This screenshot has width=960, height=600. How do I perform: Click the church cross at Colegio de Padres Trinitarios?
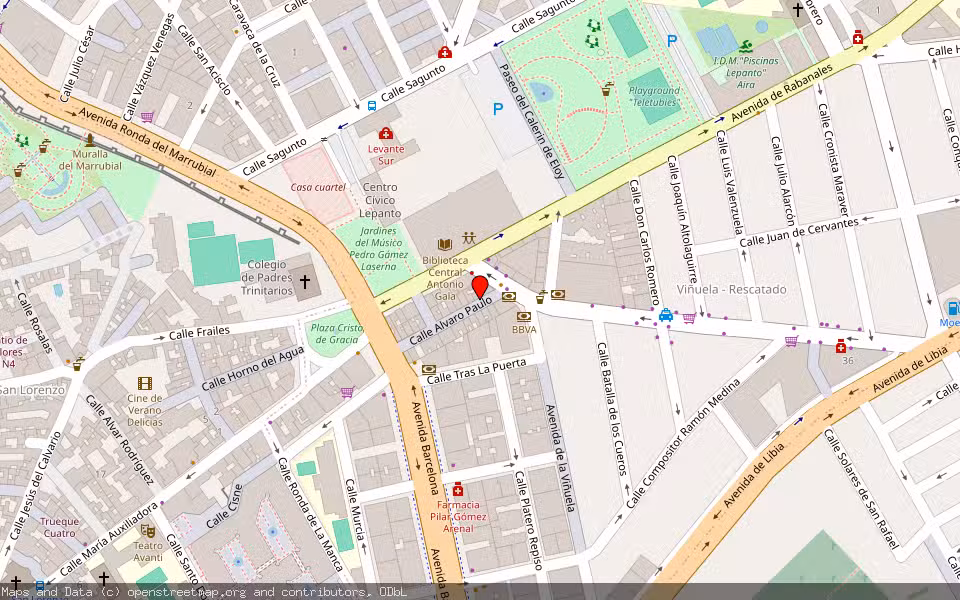point(304,282)
